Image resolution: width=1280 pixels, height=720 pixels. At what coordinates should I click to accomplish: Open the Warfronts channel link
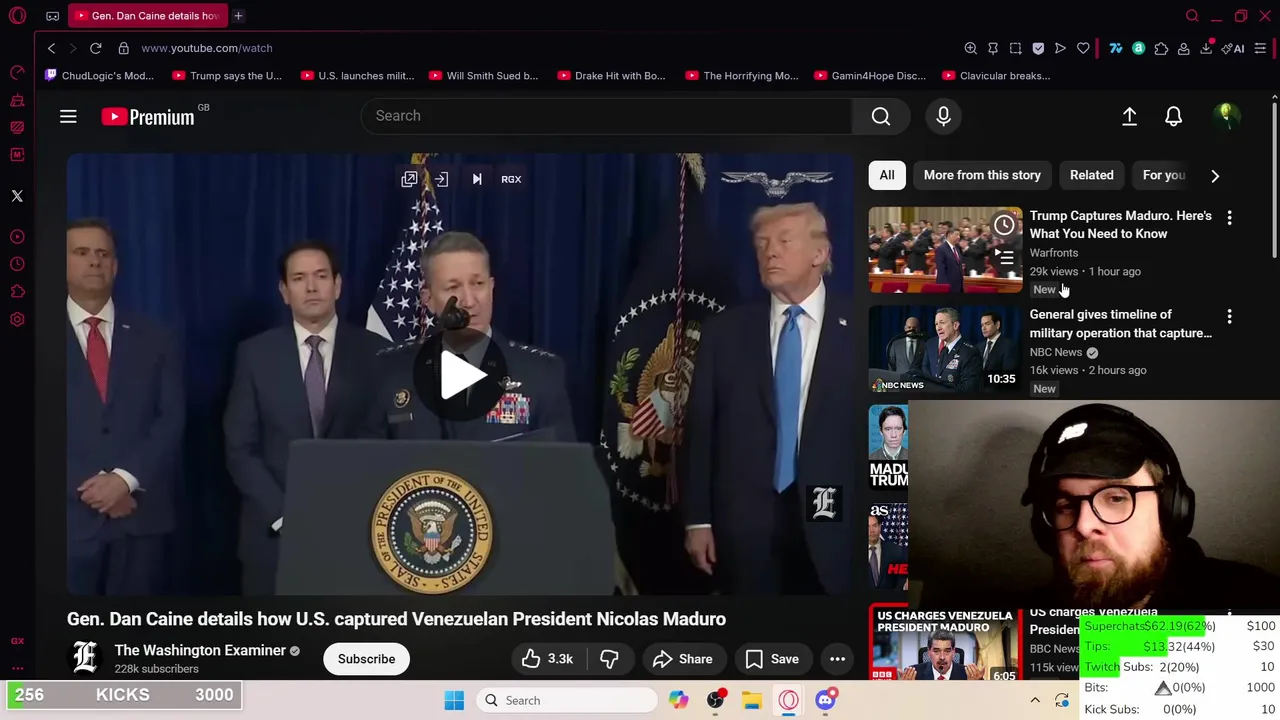pyautogui.click(x=1054, y=253)
